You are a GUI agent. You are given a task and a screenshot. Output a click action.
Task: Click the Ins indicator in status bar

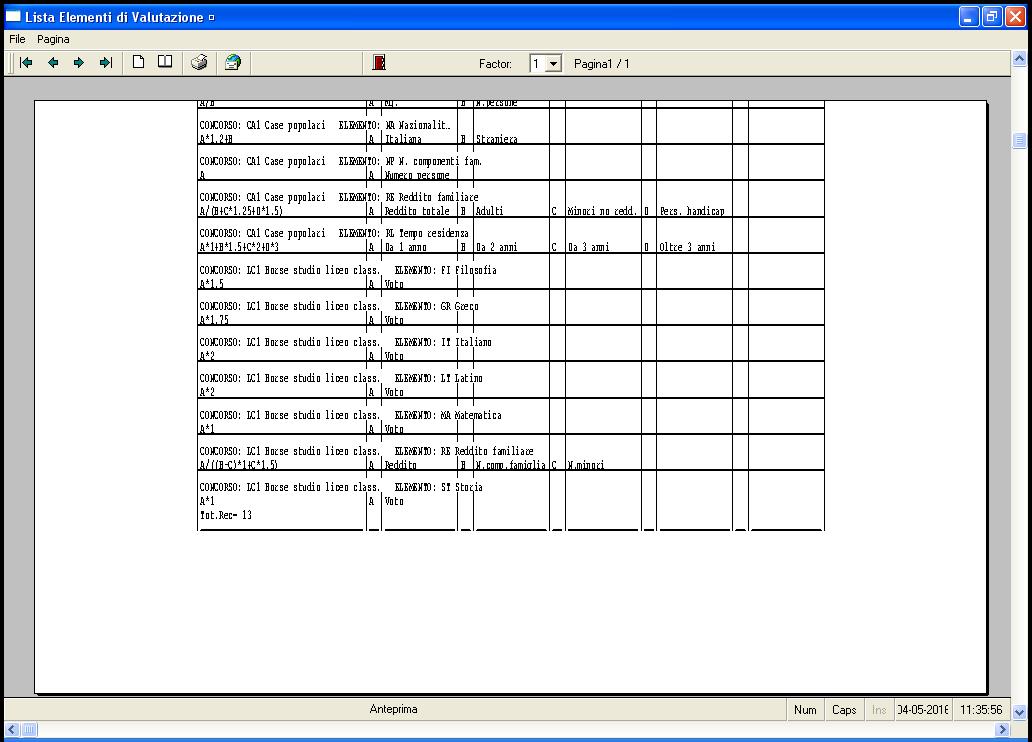879,710
